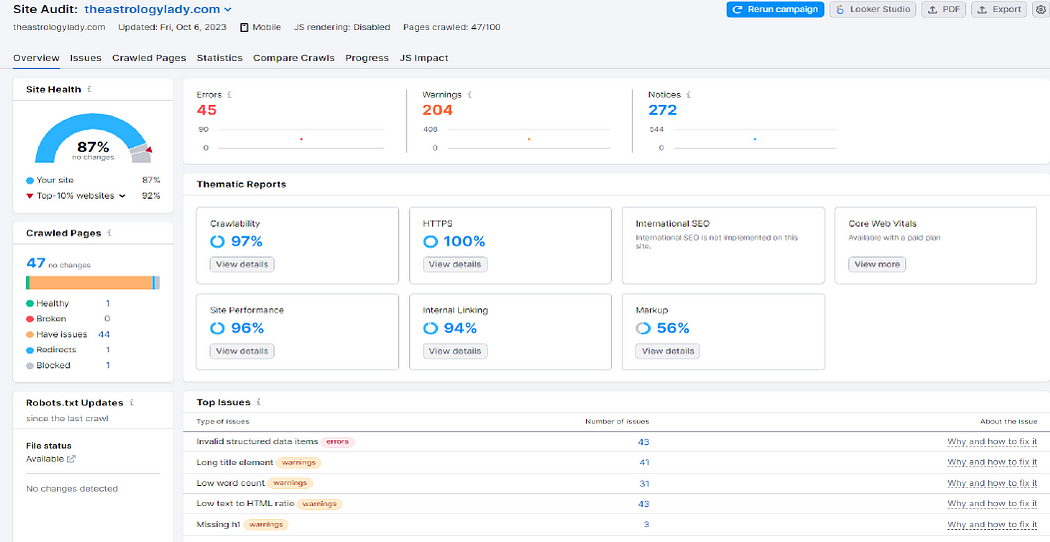Open external link icon next to Available
The image size is (1050, 542).
pyautogui.click(x=72, y=459)
